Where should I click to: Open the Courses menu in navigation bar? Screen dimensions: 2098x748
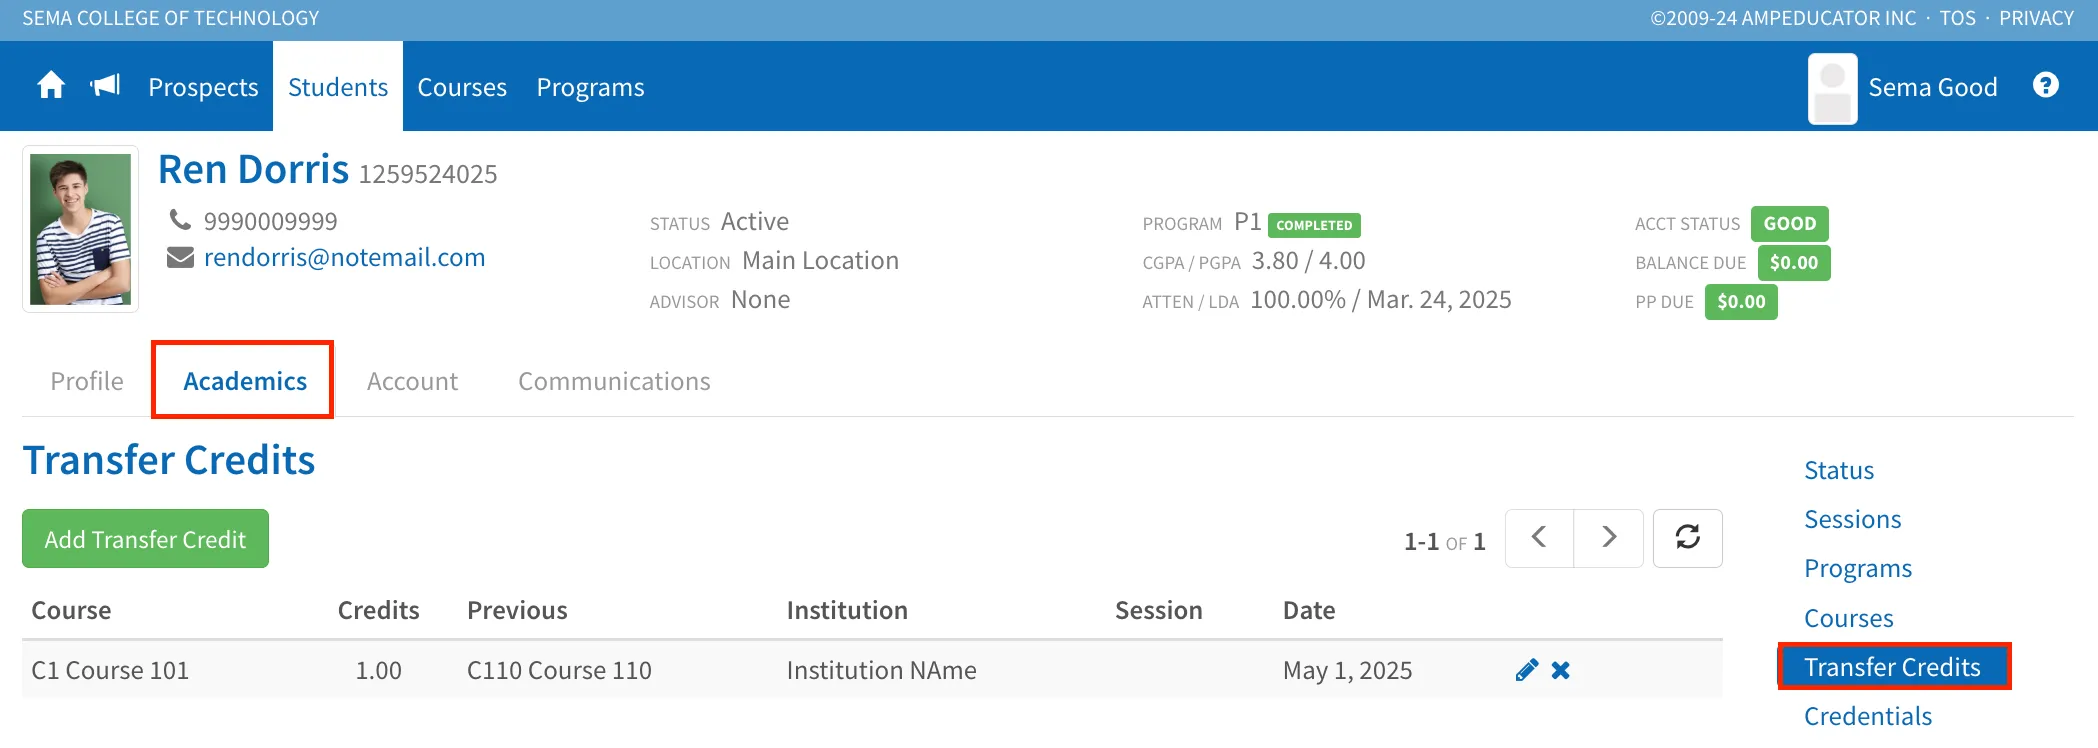pyautogui.click(x=462, y=87)
